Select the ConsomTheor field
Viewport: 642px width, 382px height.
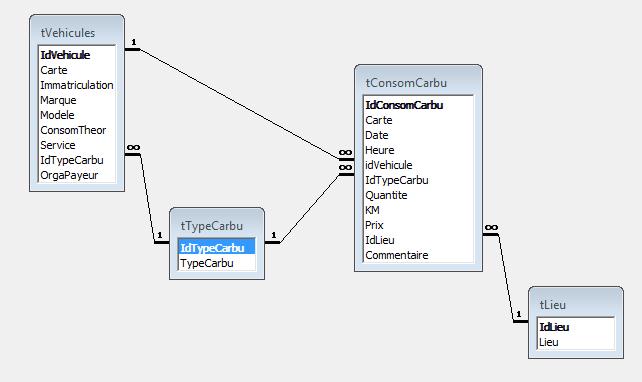point(77,130)
